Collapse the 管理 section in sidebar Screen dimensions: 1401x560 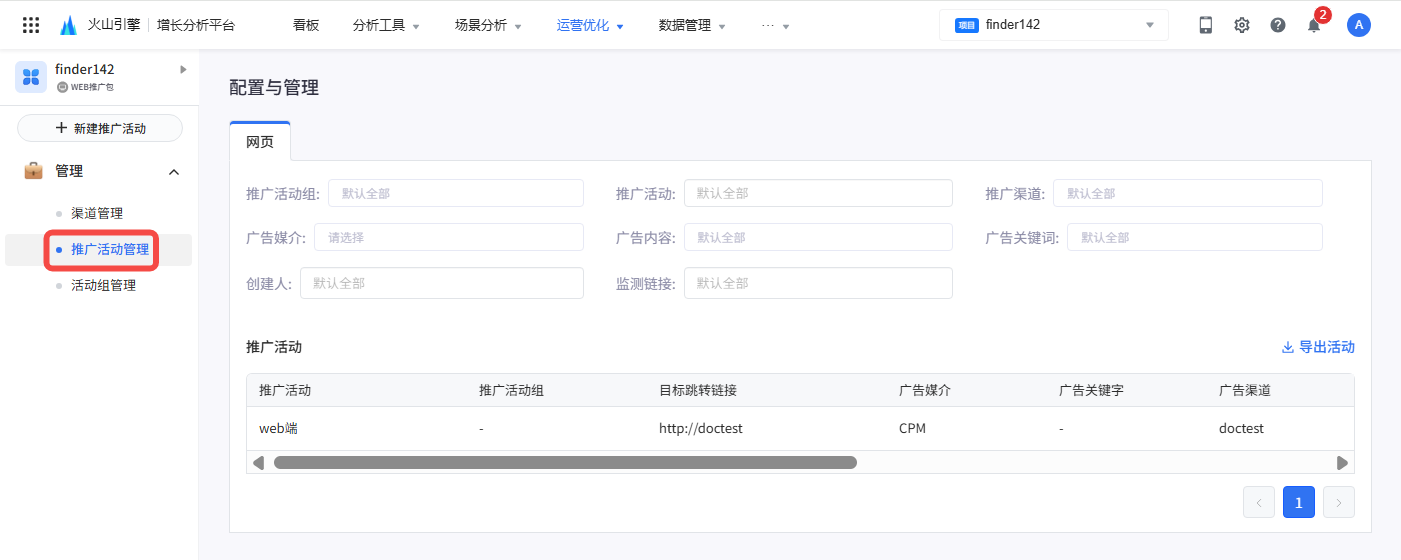pyautogui.click(x=174, y=172)
